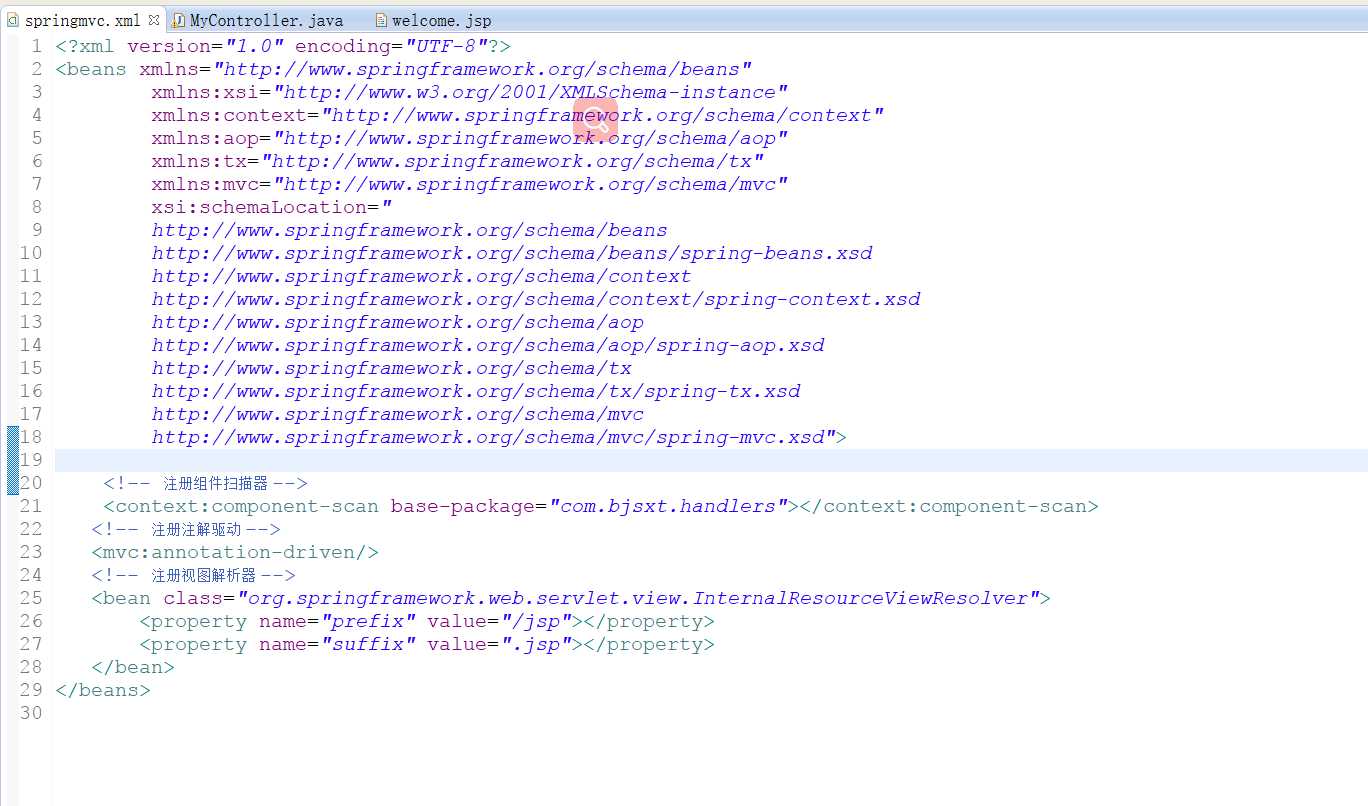1368x806 pixels.
Task: Click line number 25 in the gutter
Action: coord(31,598)
